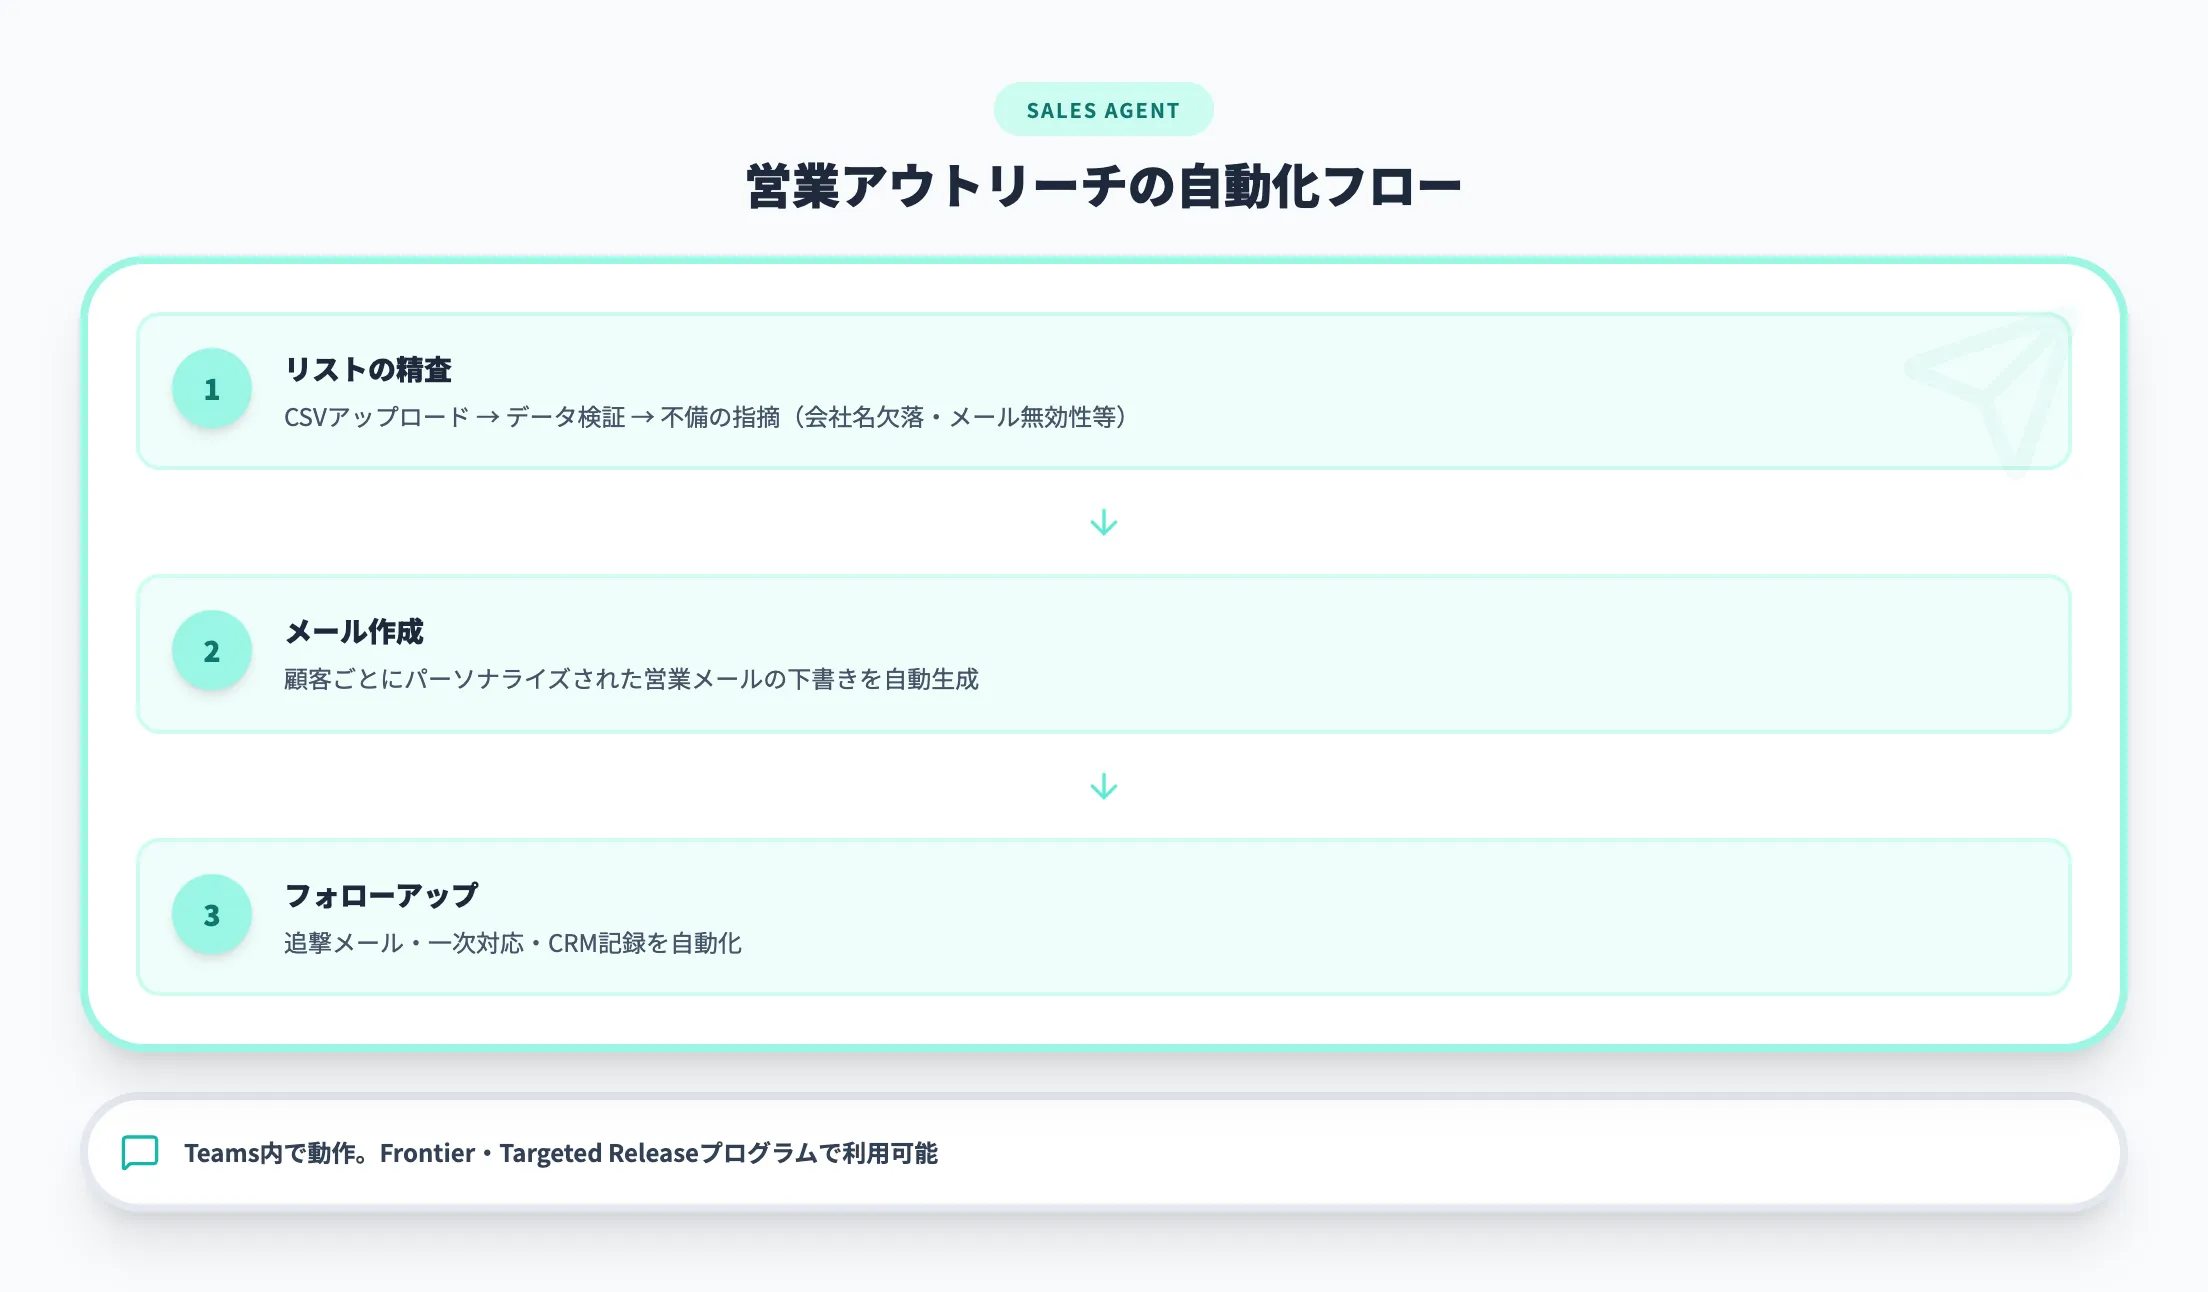
Task: Click the down arrow below step 2
Action: tap(1103, 787)
